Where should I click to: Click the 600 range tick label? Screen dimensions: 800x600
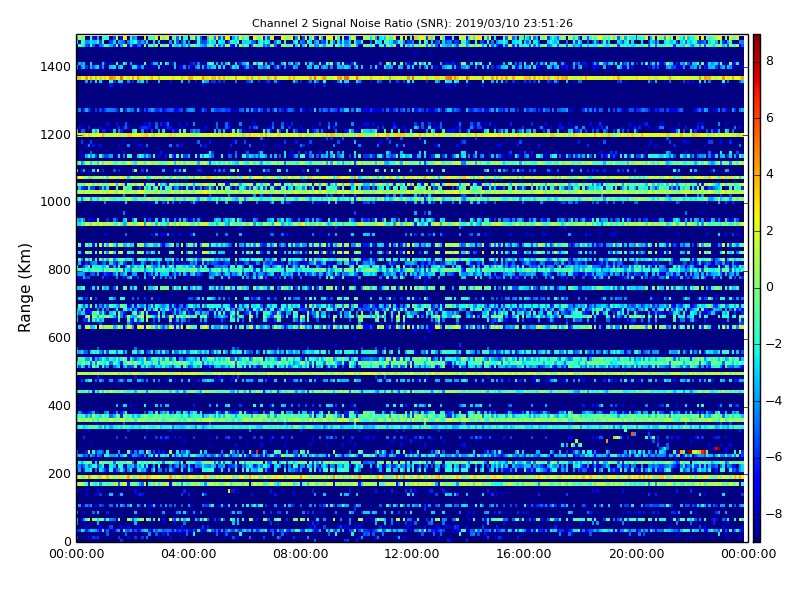(x=59, y=338)
